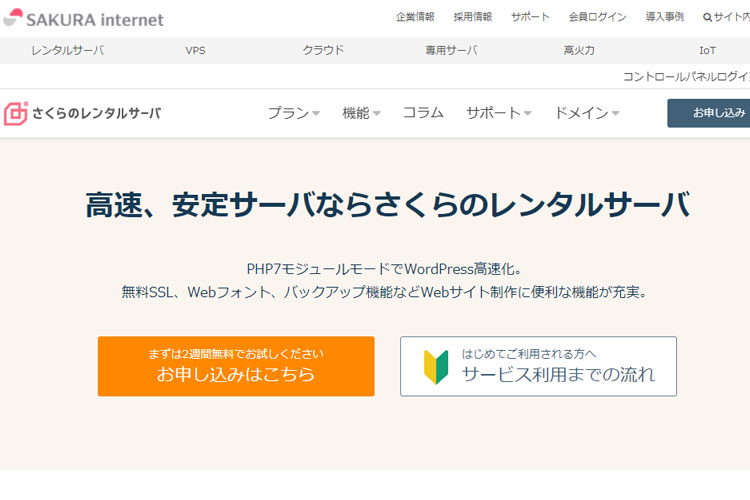Expand the ドメイン dropdown menu
This screenshot has width=750, height=500.
click(x=586, y=113)
